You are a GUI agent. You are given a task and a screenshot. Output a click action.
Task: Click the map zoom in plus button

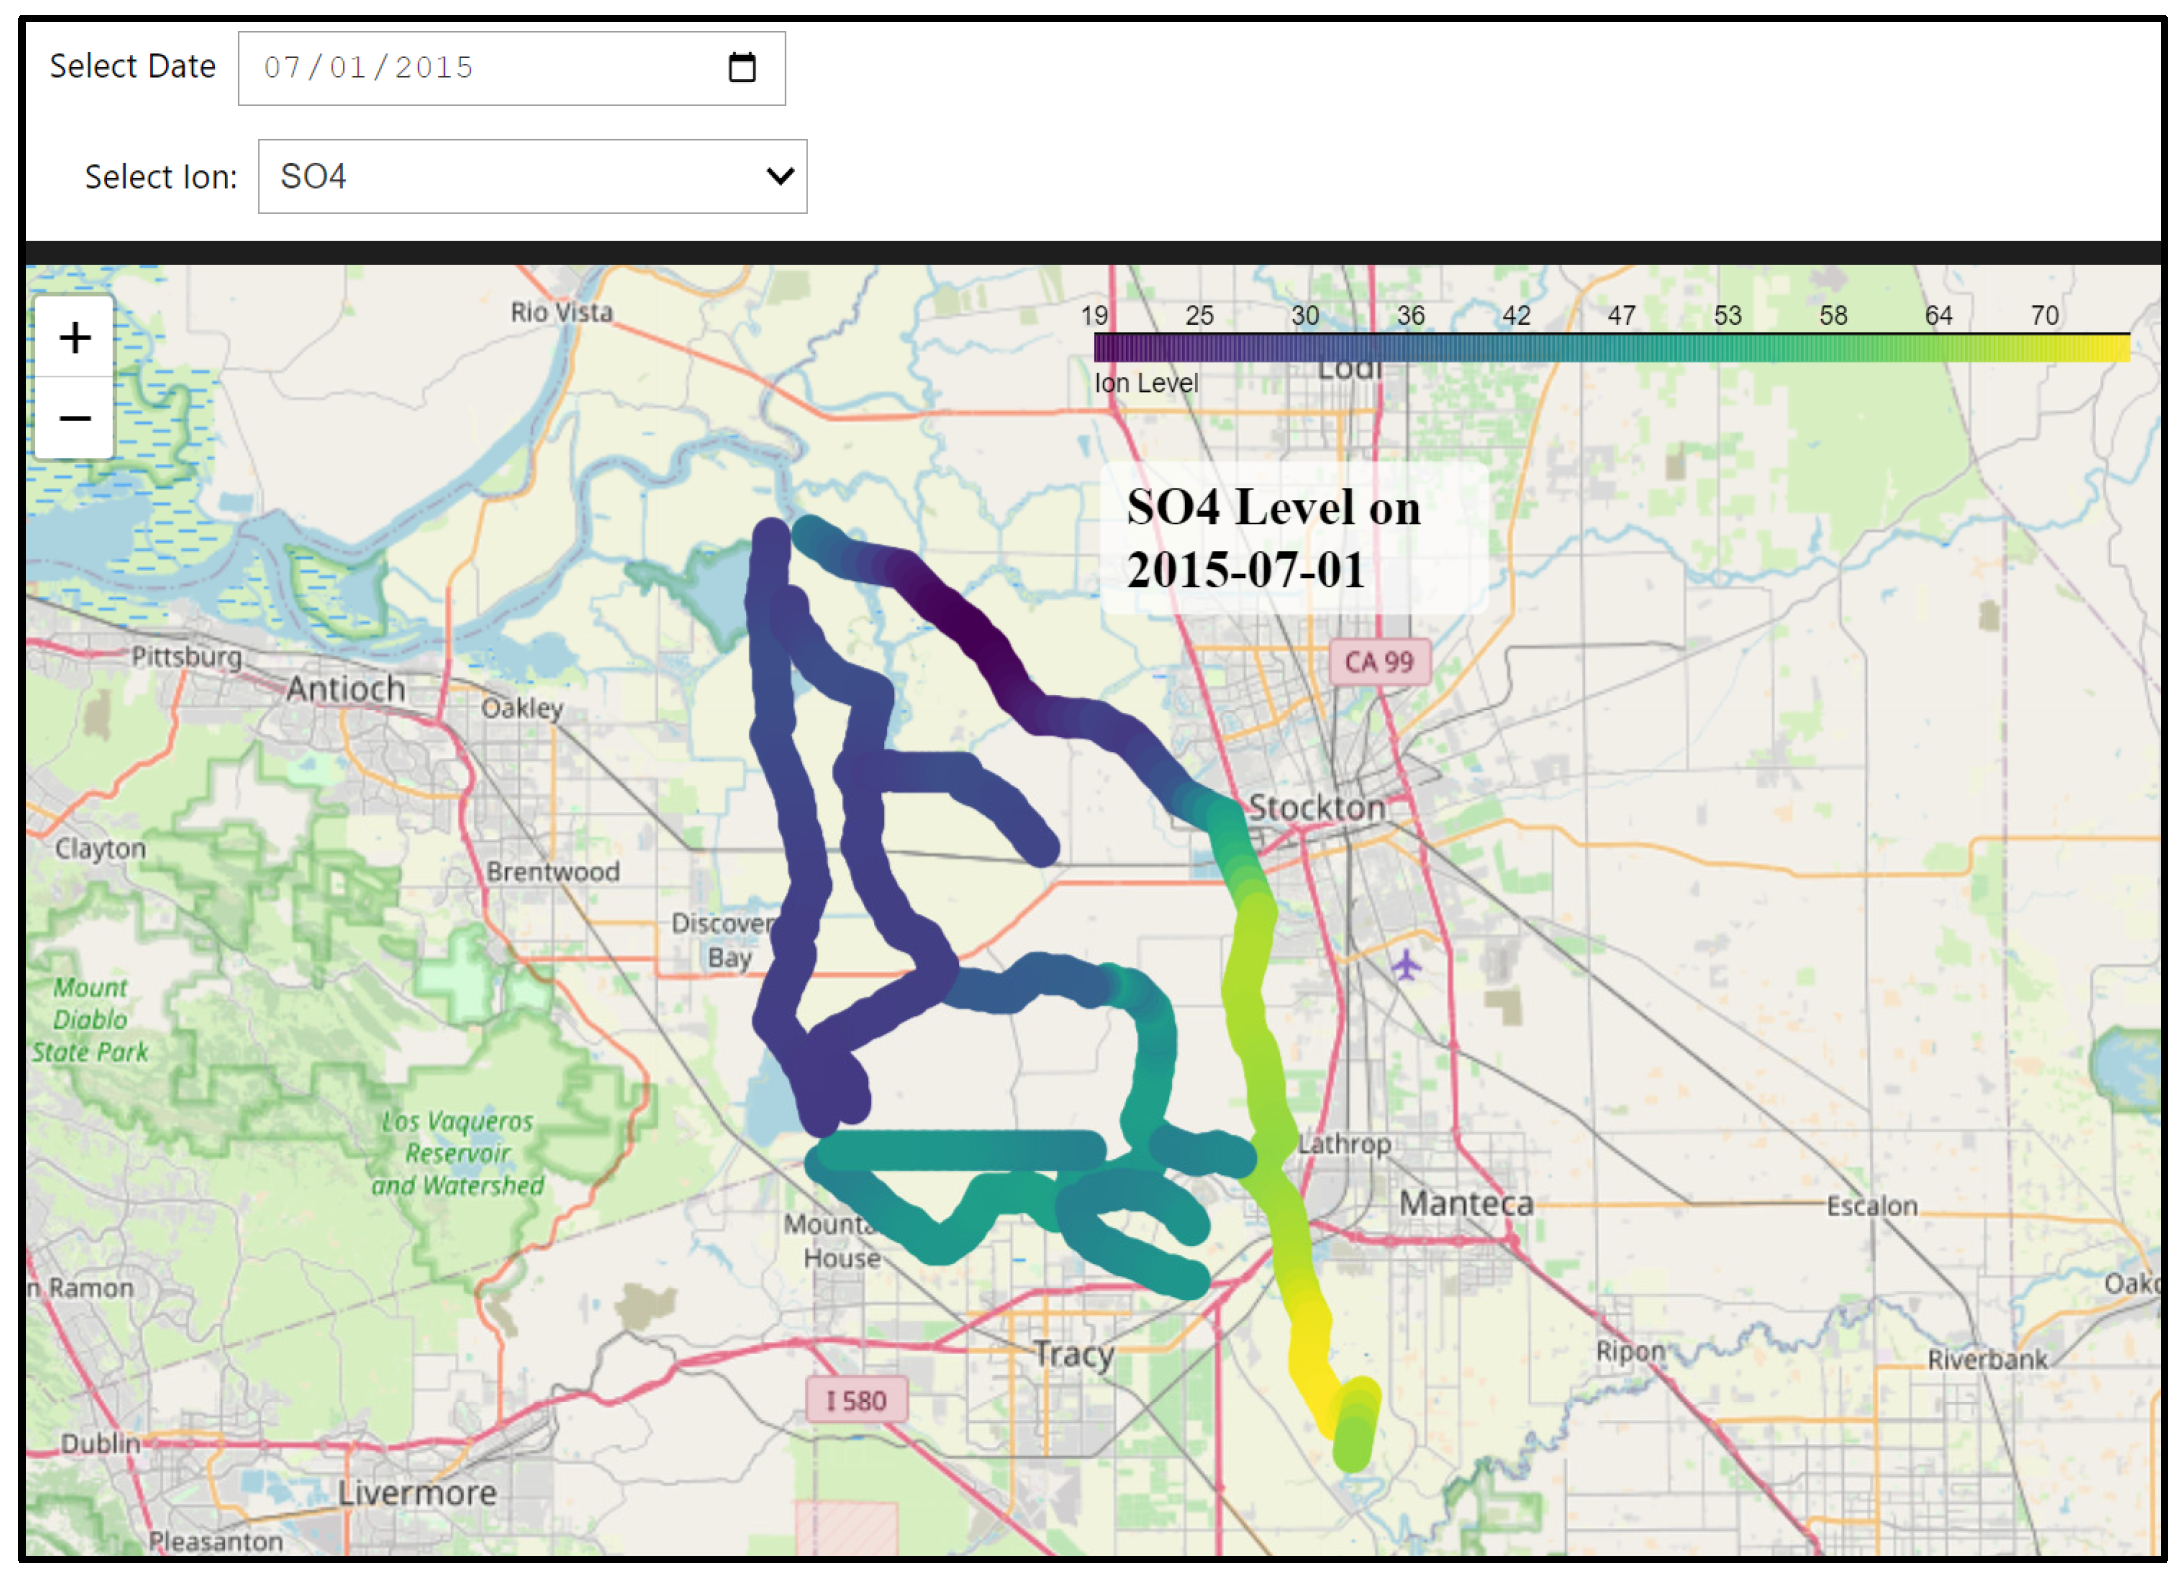click(75, 337)
